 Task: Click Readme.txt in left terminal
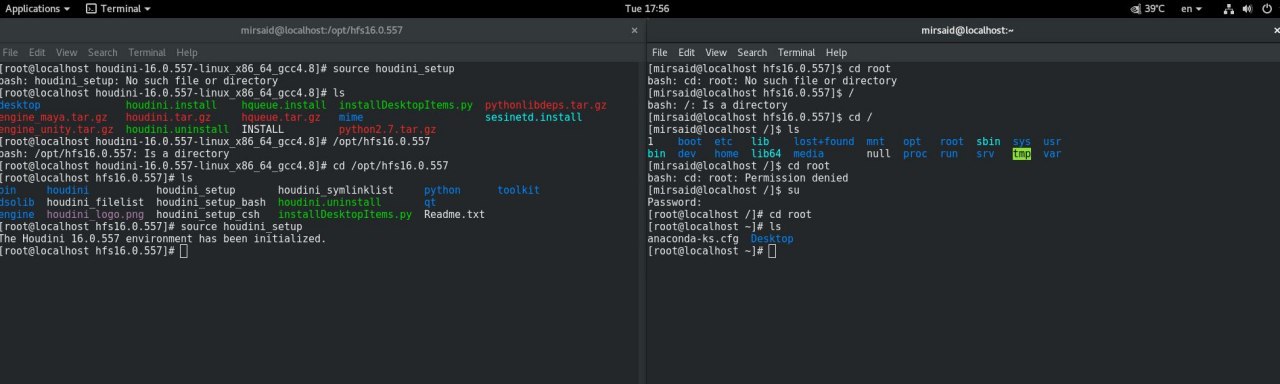point(454,214)
